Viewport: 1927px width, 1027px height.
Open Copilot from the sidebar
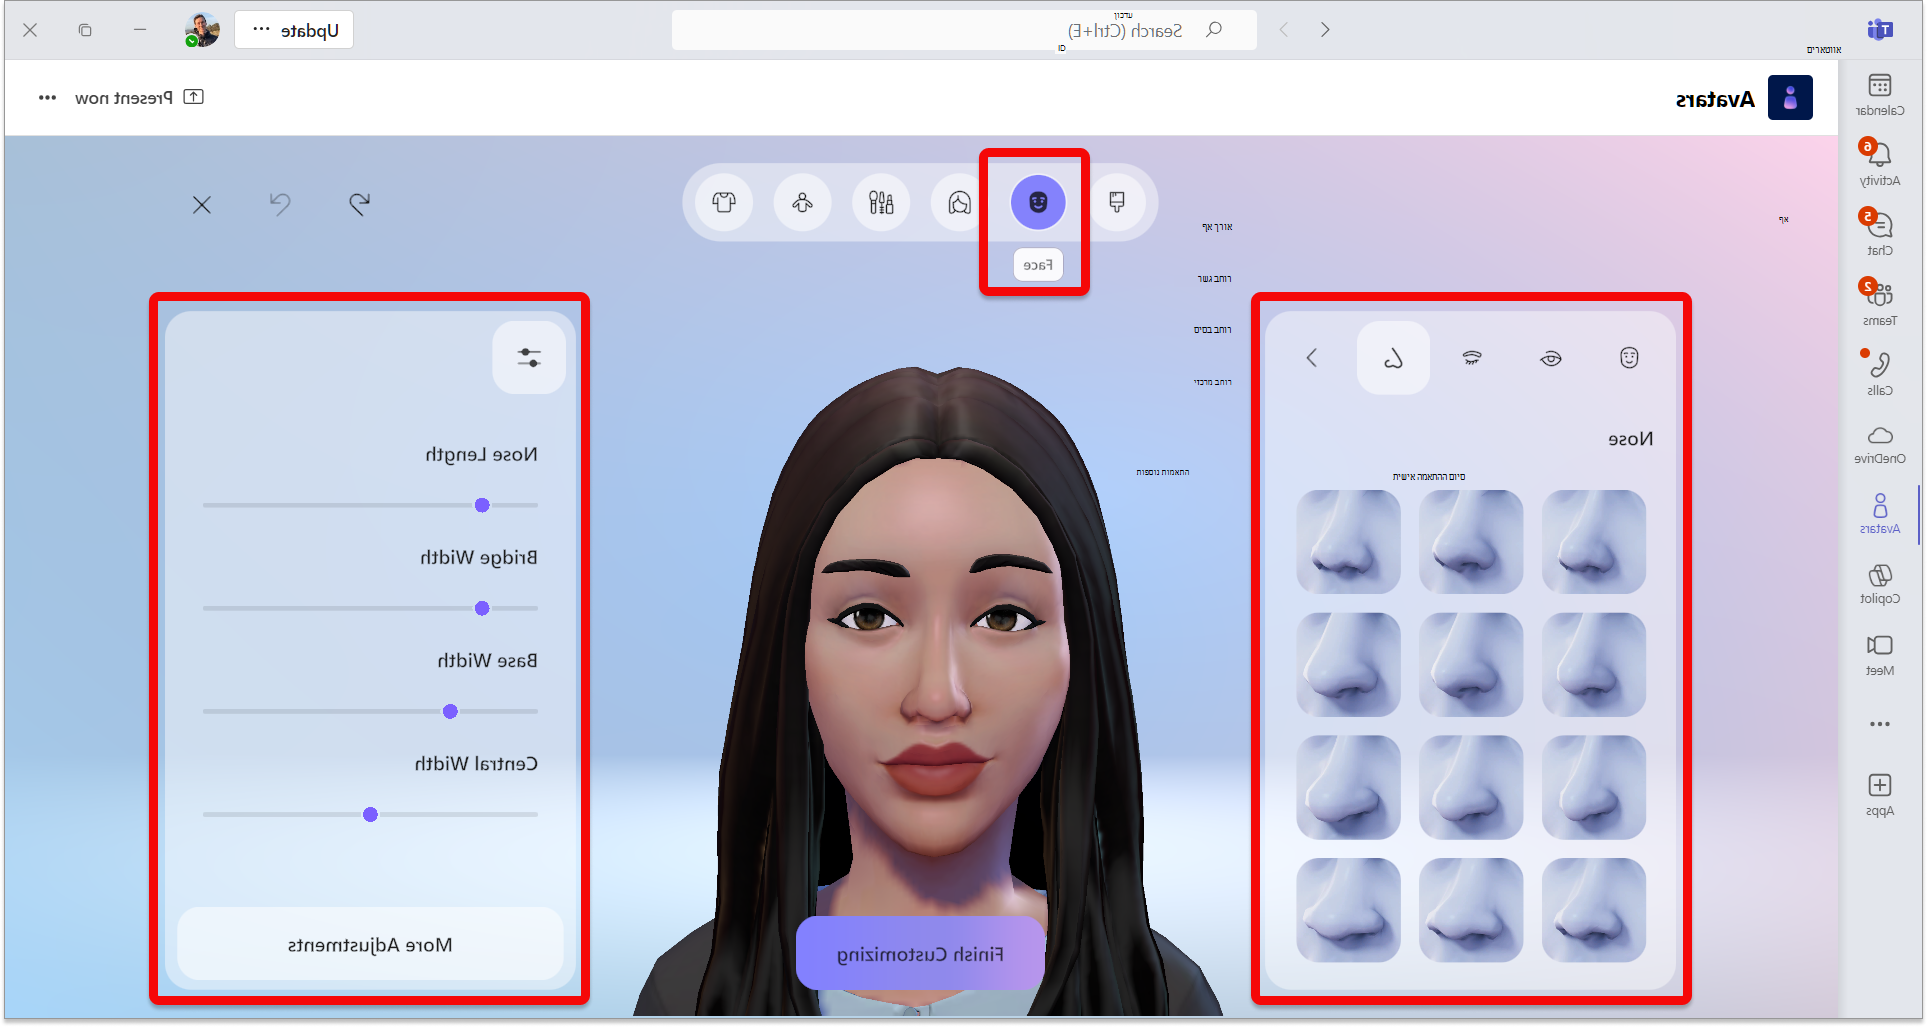coord(1879,584)
